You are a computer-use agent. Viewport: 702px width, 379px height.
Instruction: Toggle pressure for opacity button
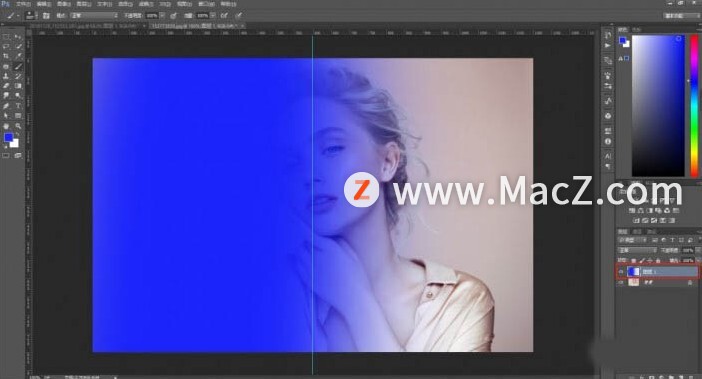coord(173,16)
